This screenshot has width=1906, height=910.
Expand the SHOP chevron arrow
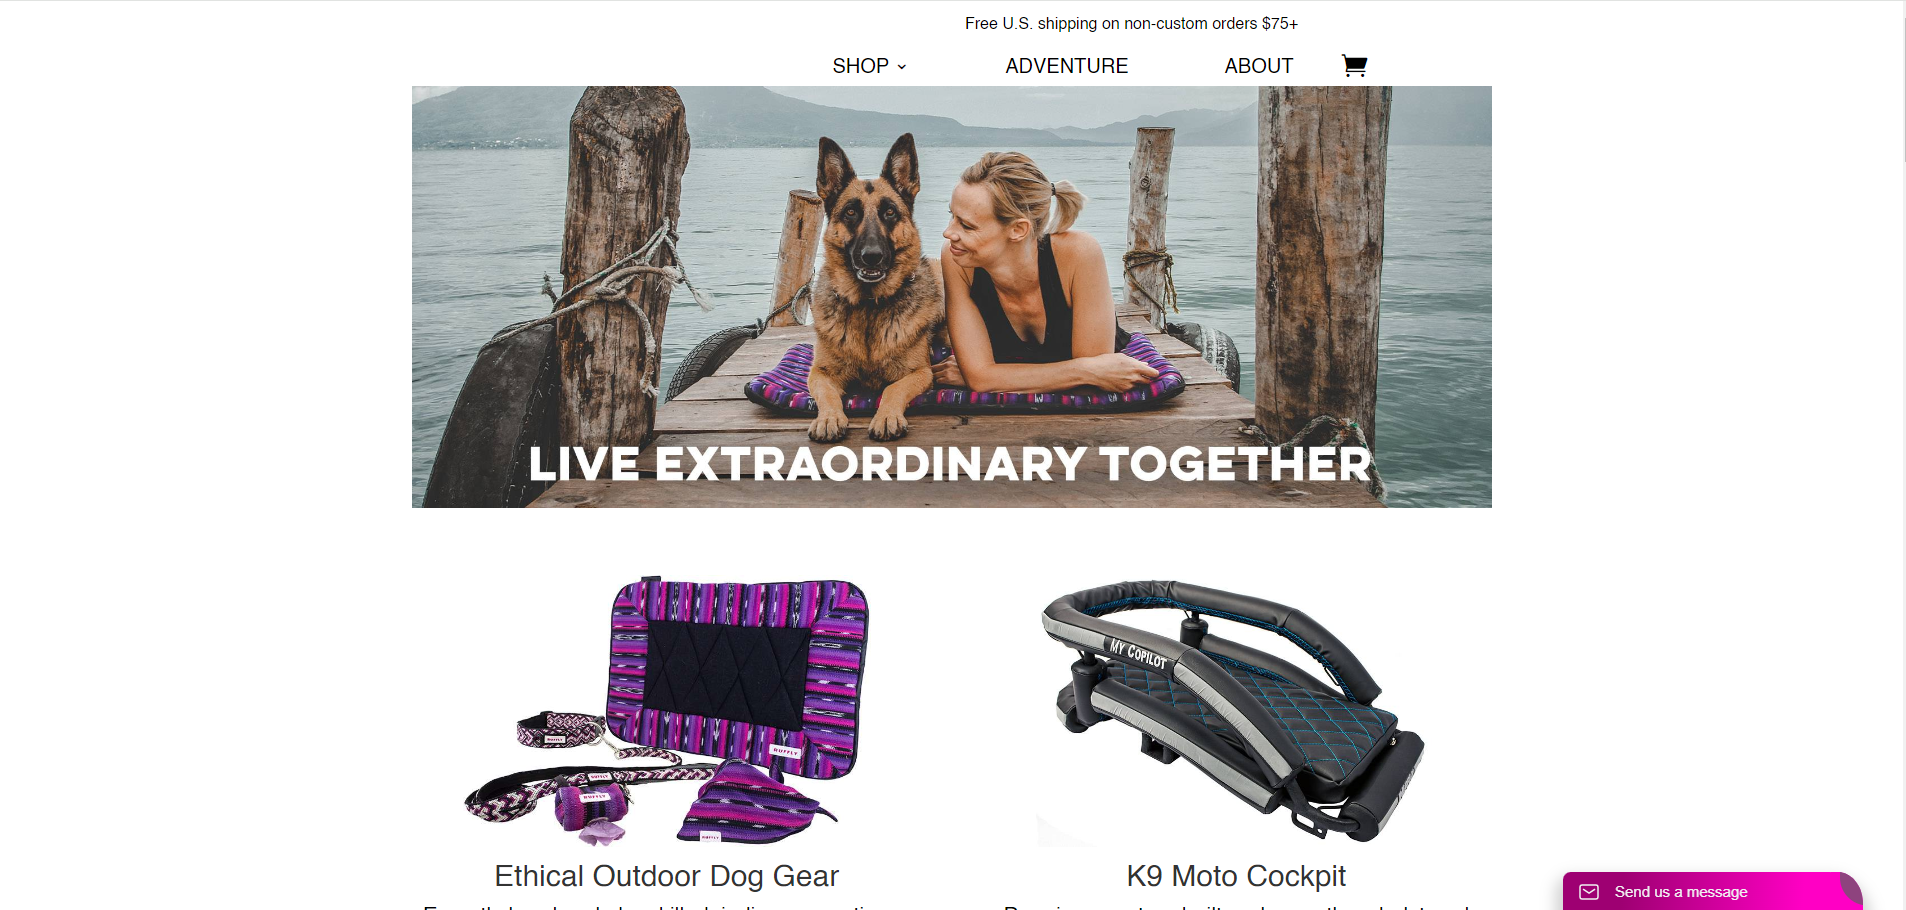(902, 67)
